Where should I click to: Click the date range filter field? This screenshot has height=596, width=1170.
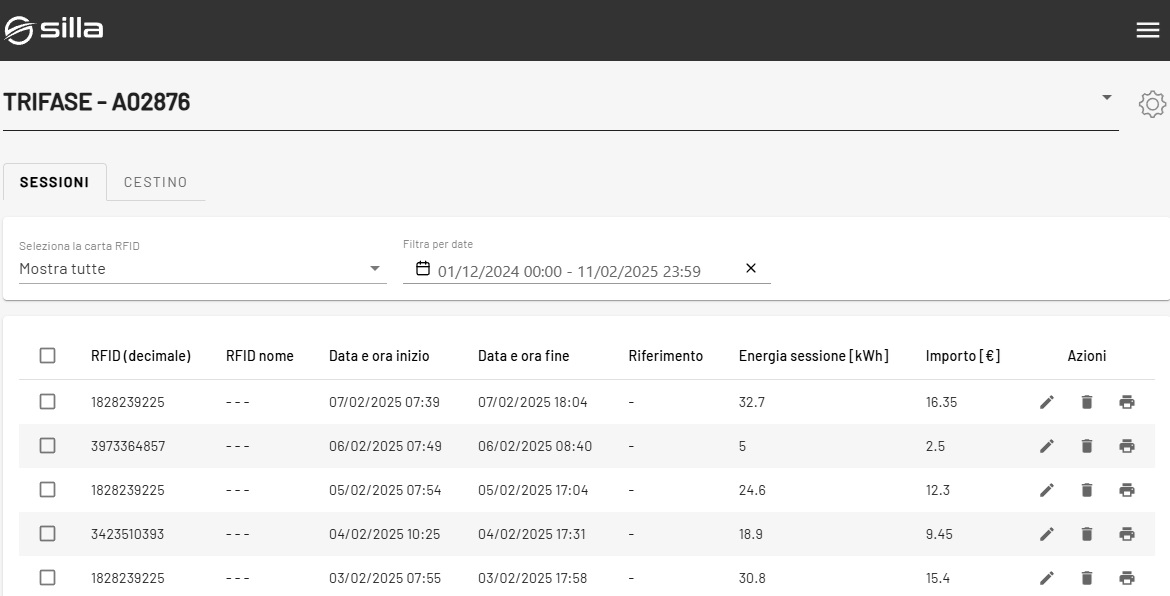pyautogui.click(x=586, y=270)
